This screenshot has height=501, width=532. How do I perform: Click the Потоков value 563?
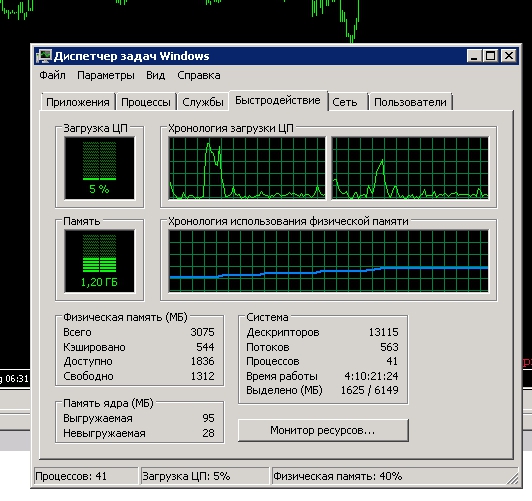coord(389,347)
